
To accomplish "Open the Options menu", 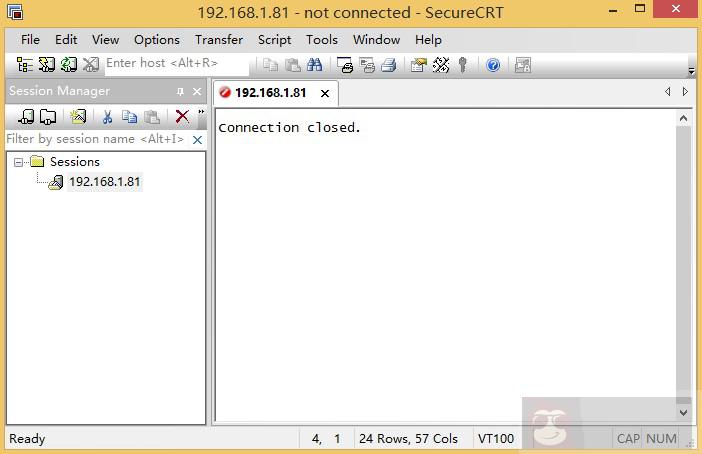I will (157, 40).
